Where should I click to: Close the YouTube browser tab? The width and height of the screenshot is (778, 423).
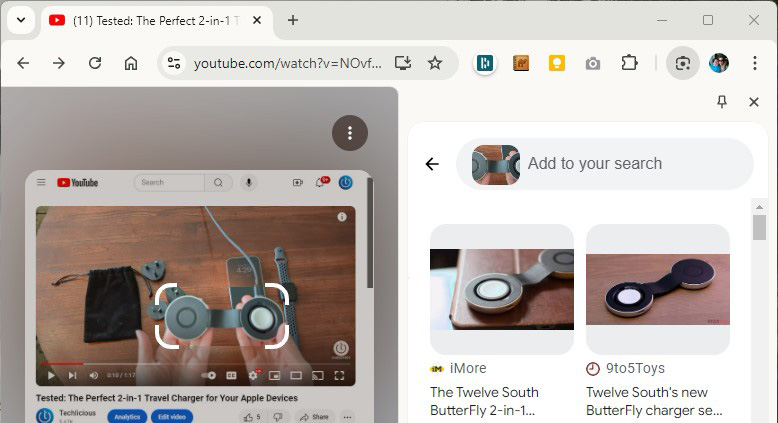[257, 20]
